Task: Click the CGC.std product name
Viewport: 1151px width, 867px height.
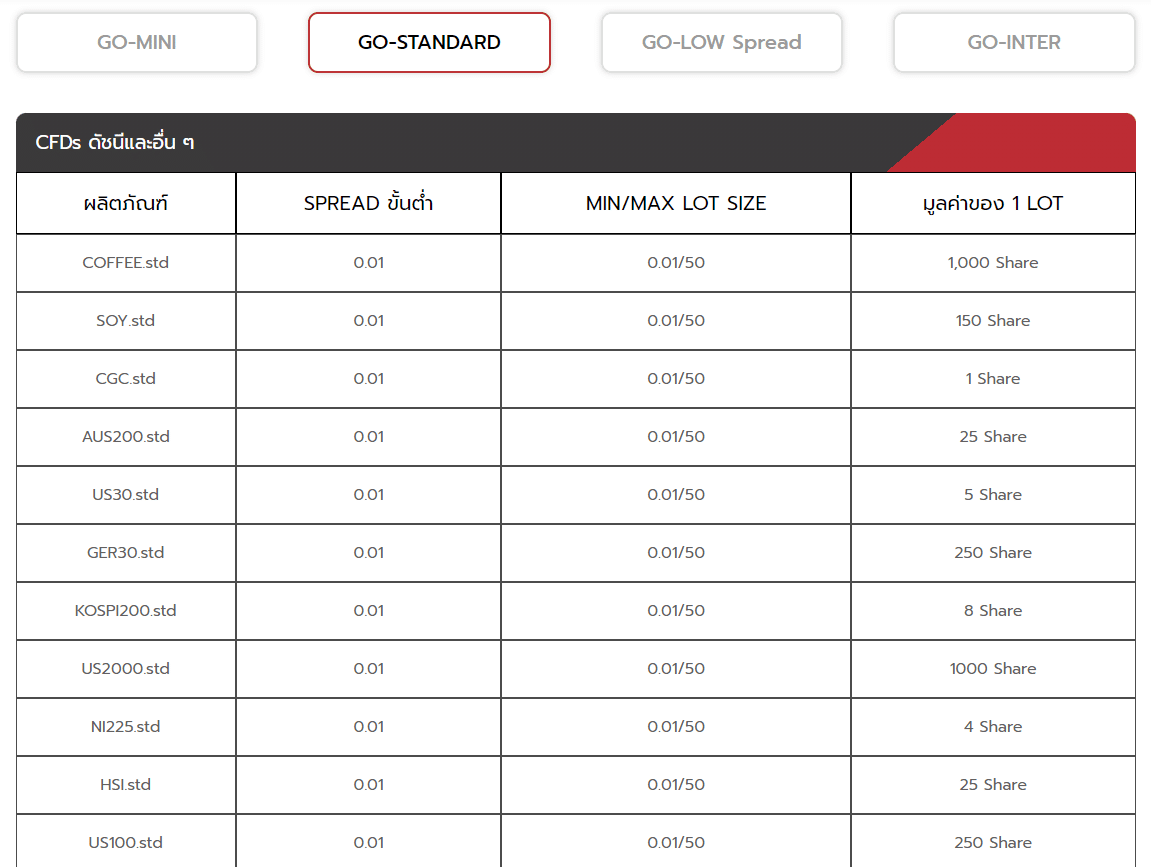Action: (x=126, y=379)
